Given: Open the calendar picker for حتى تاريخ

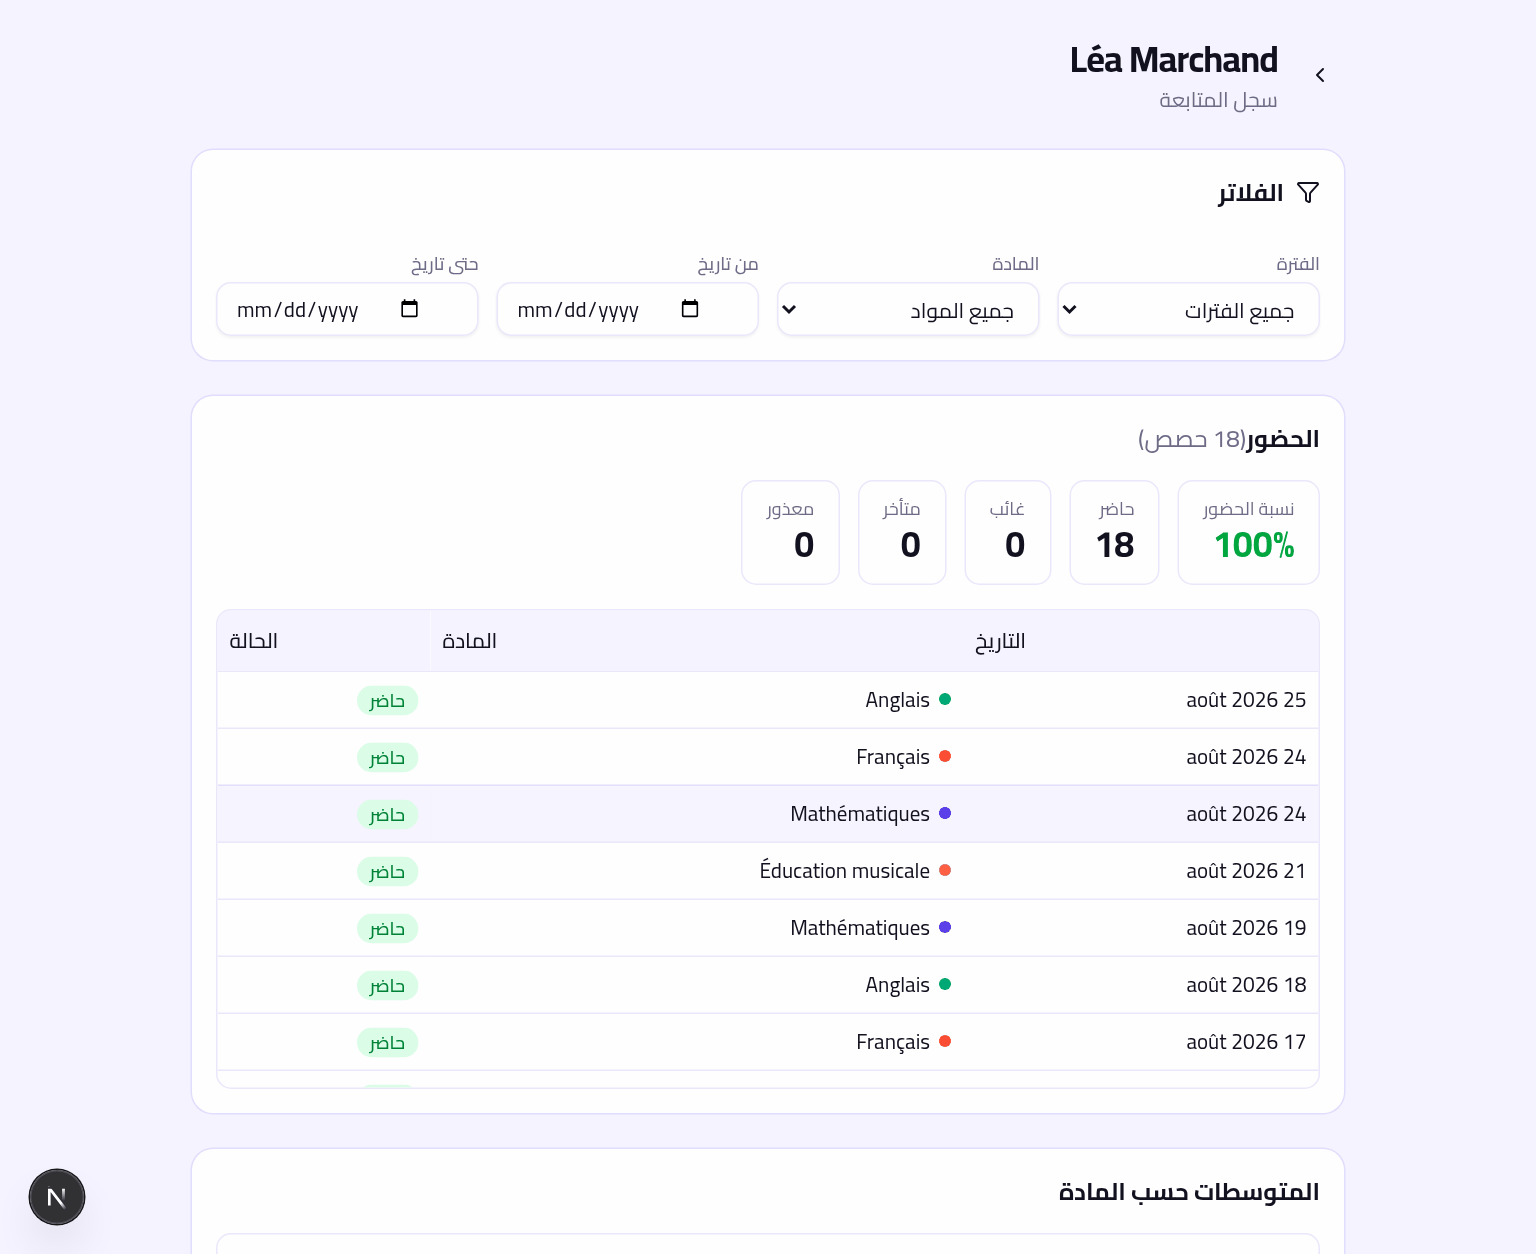Looking at the screenshot, I should [409, 309].
